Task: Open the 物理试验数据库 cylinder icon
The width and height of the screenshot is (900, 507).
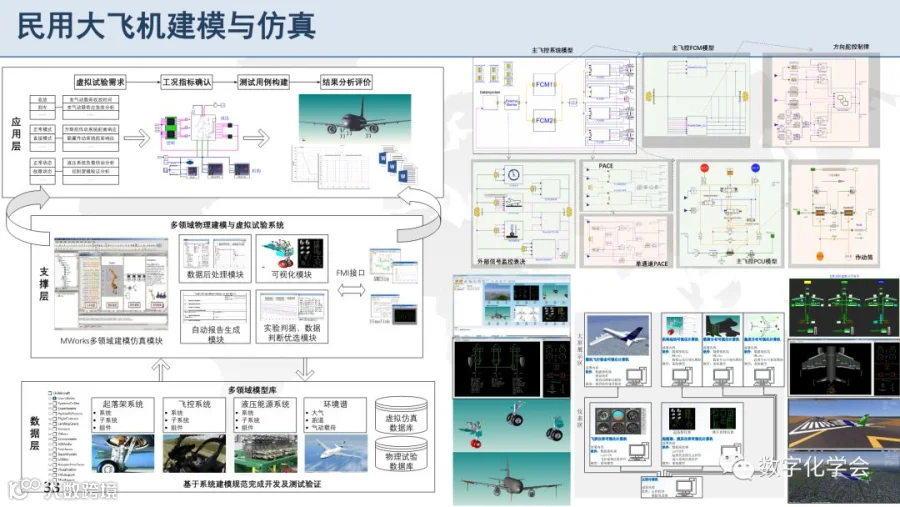Action: point(401,454)
